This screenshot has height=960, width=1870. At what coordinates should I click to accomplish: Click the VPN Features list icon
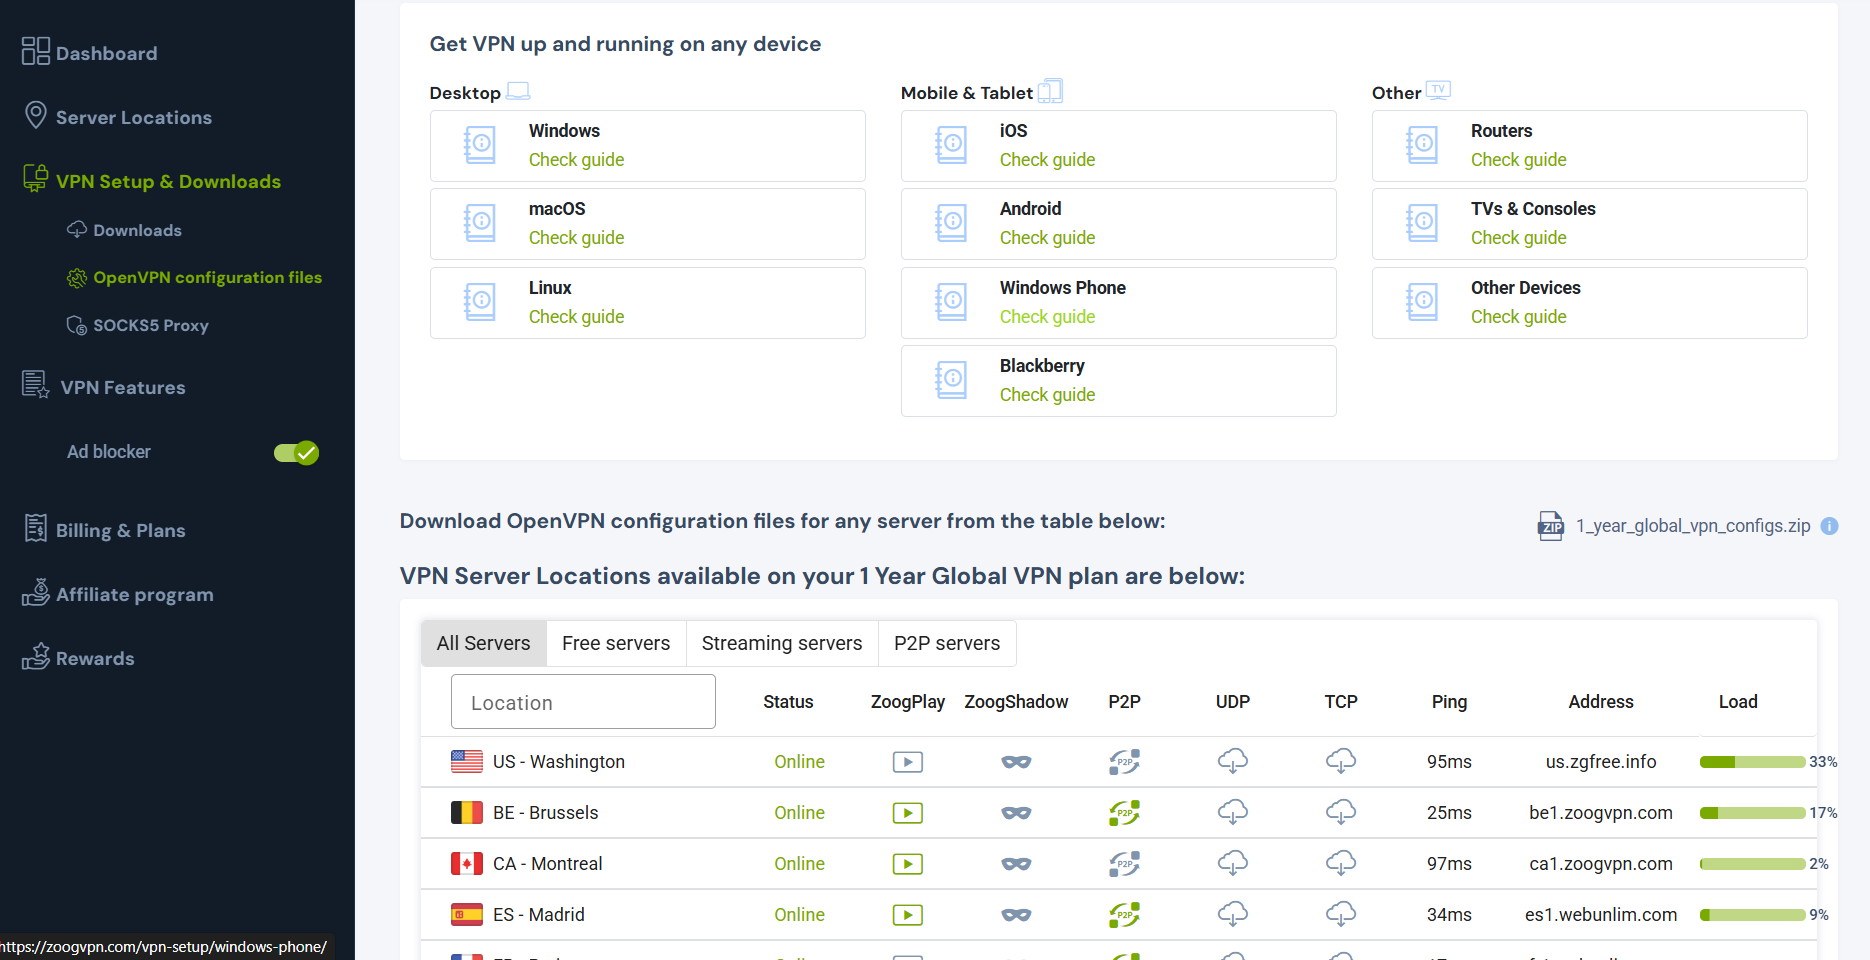point(36,385)
